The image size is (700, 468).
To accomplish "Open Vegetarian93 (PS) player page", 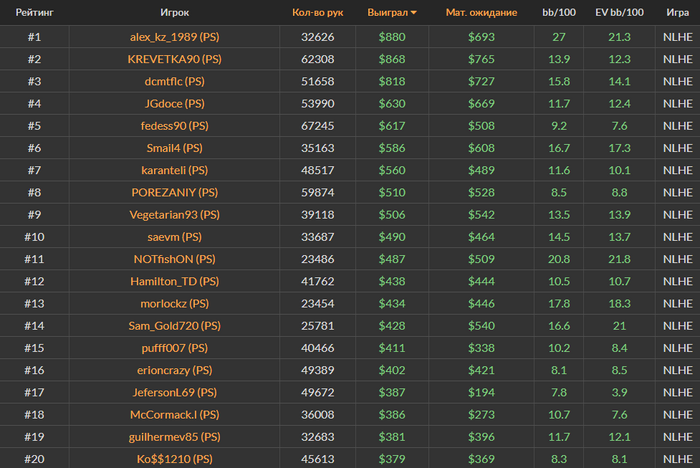I will (175, 215).
